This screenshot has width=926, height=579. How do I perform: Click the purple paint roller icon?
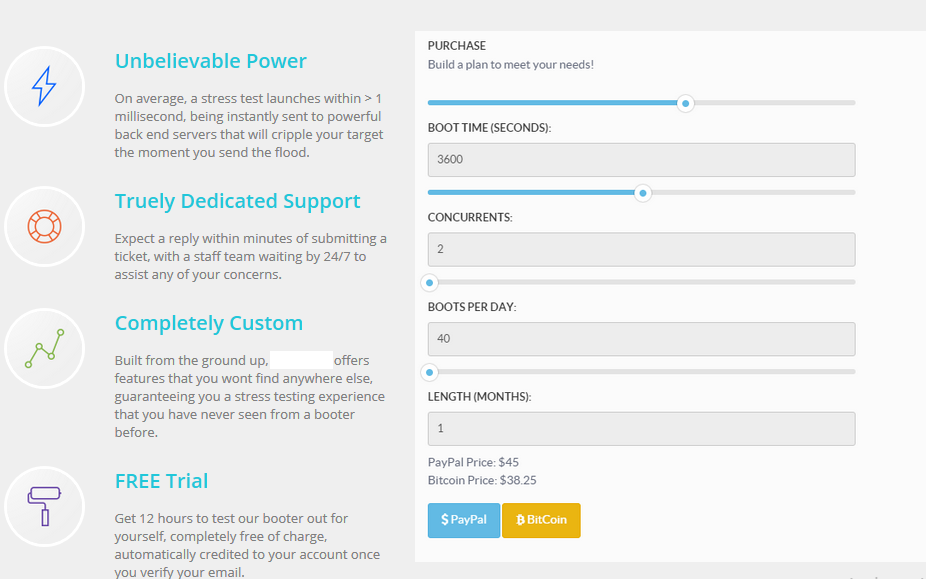click(44, 506)
